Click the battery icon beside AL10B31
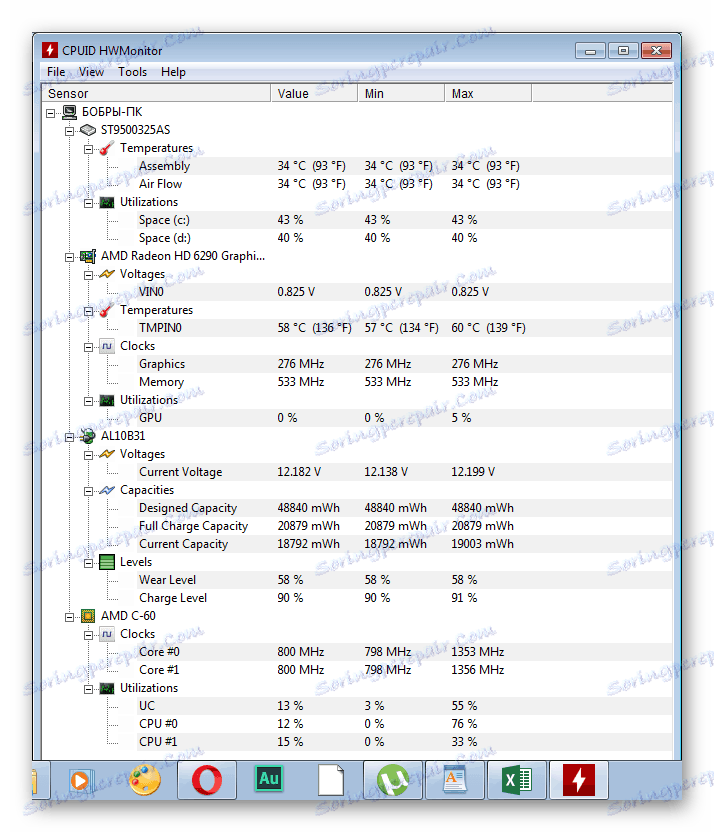714x832 pixels. click(x=88, y=436)
